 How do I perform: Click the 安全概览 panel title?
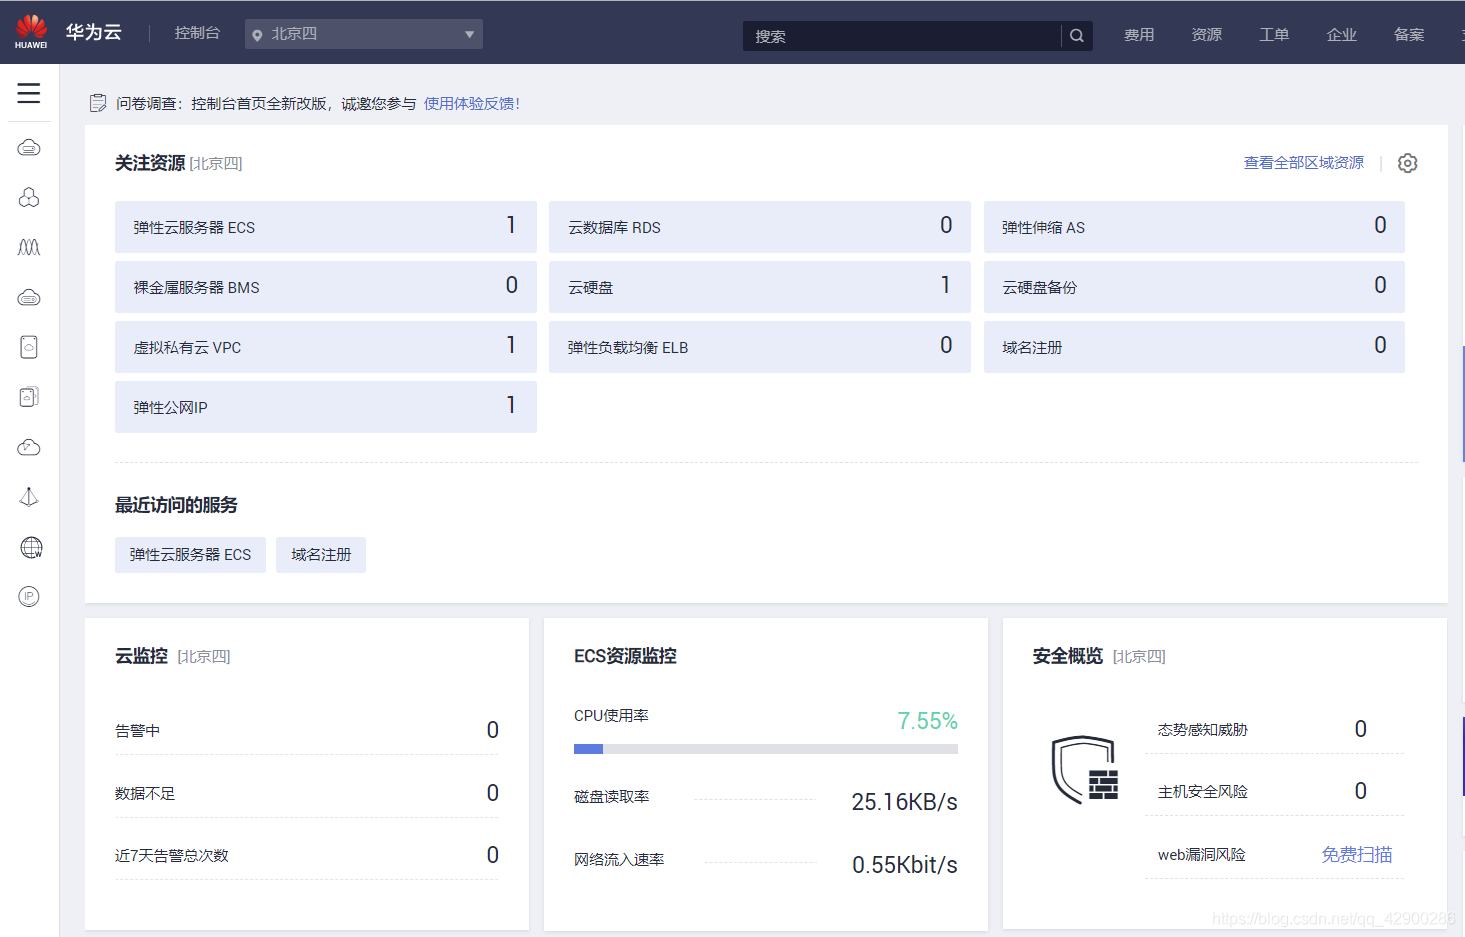(1067, 656)
